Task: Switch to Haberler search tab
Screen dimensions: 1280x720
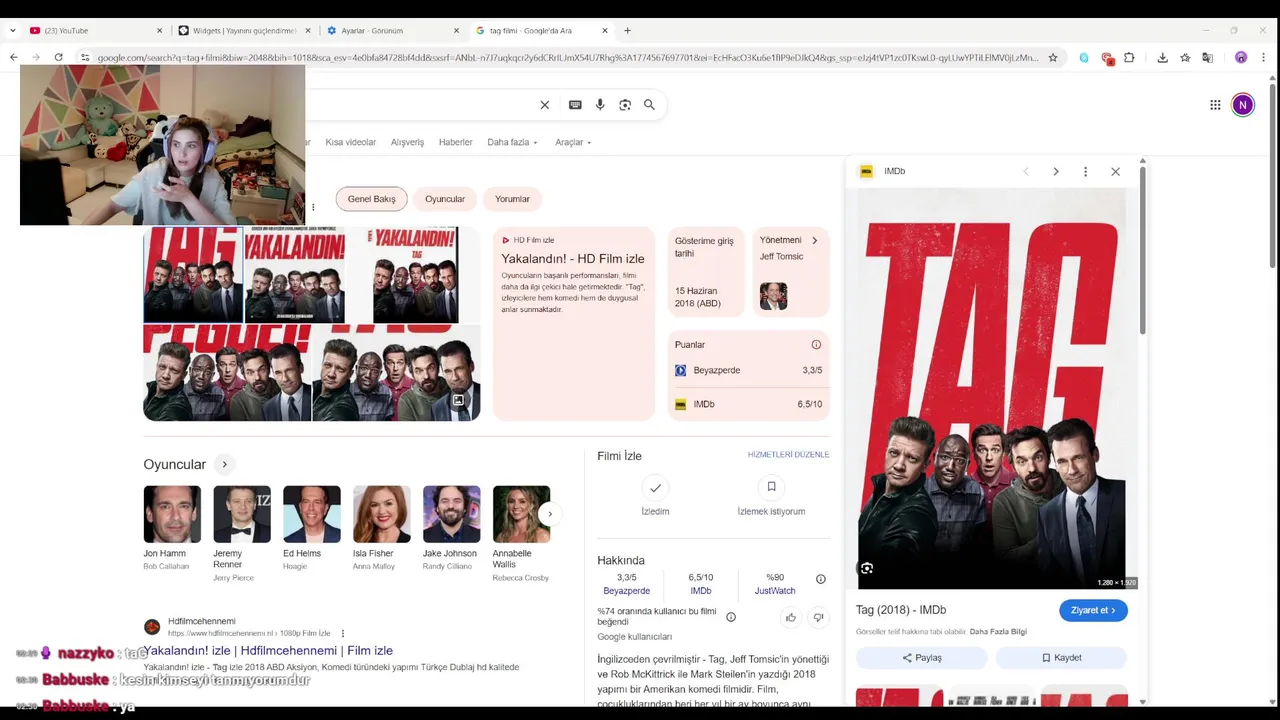Action: click(x=455, y=142)
